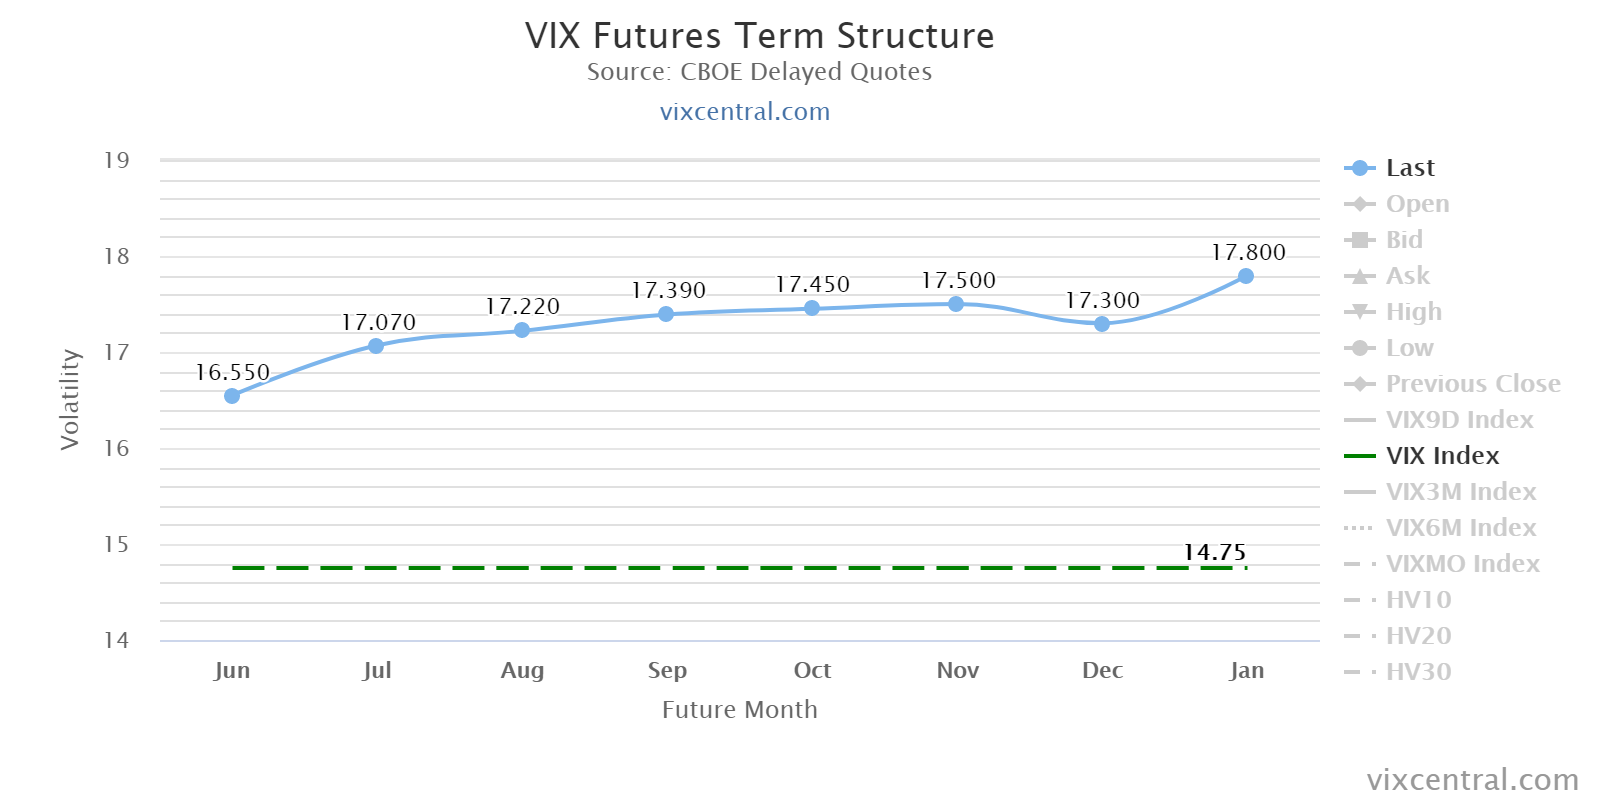
Task: Click the Jan data point at 17.800
Action: tap(1246, 276)
